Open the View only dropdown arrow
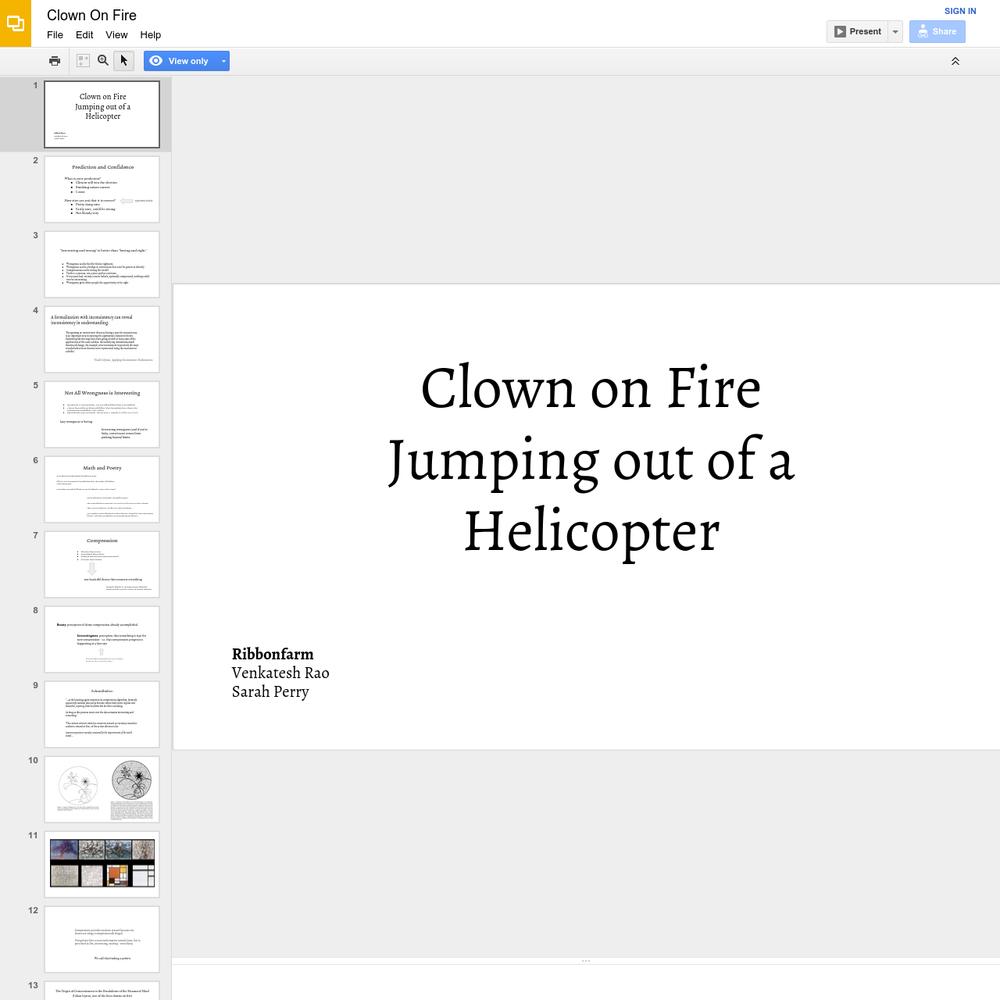The height and width of the screenshot is (1000, 1000). (224, 61)
